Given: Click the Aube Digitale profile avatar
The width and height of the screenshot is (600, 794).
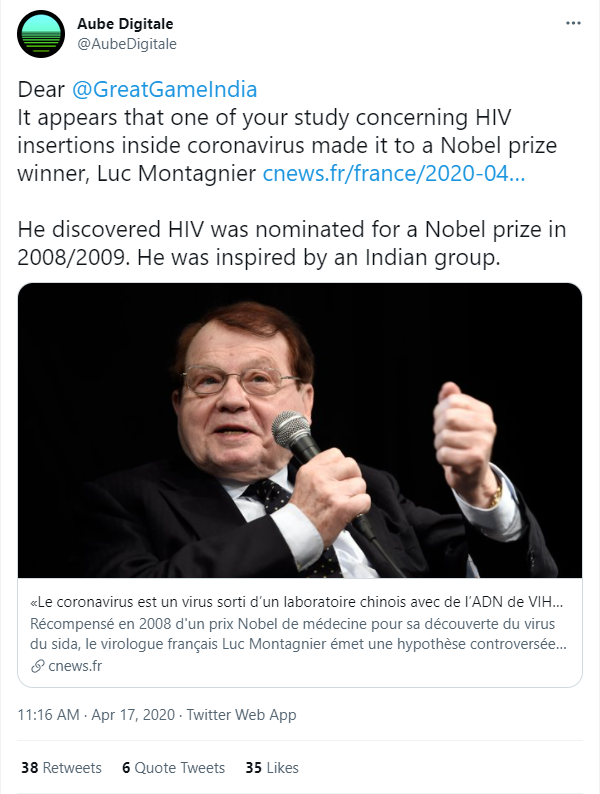Looking at the screenshot, I should point(41,34).
